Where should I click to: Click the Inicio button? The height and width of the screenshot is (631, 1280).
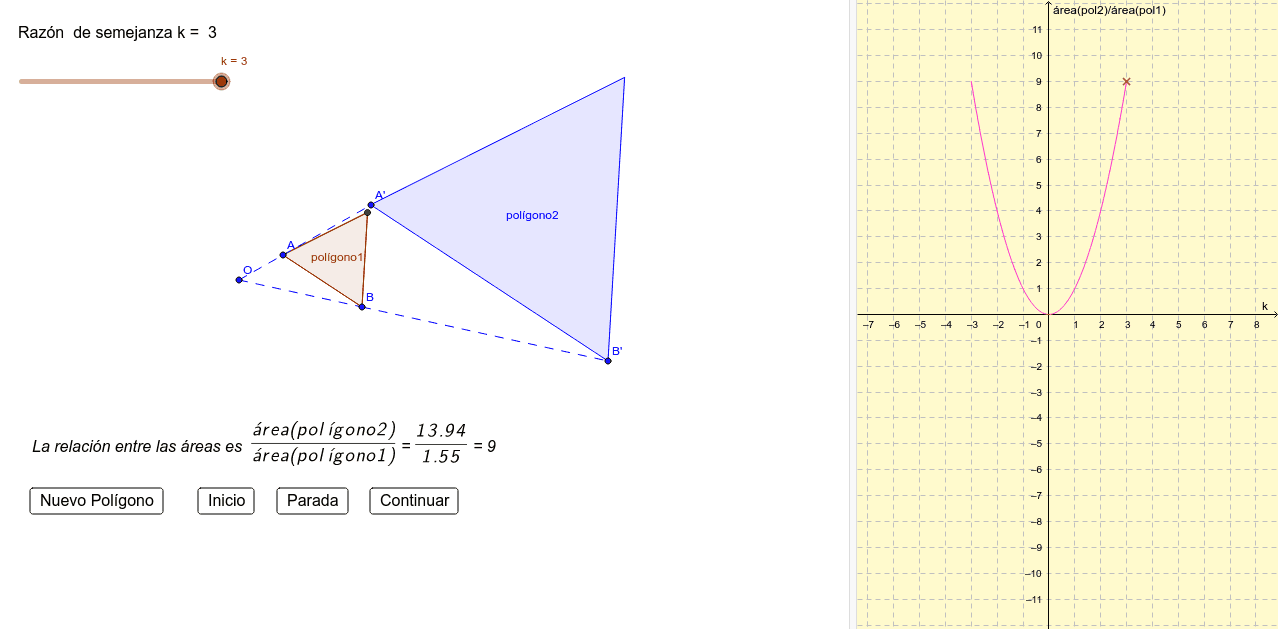[226, 501]
